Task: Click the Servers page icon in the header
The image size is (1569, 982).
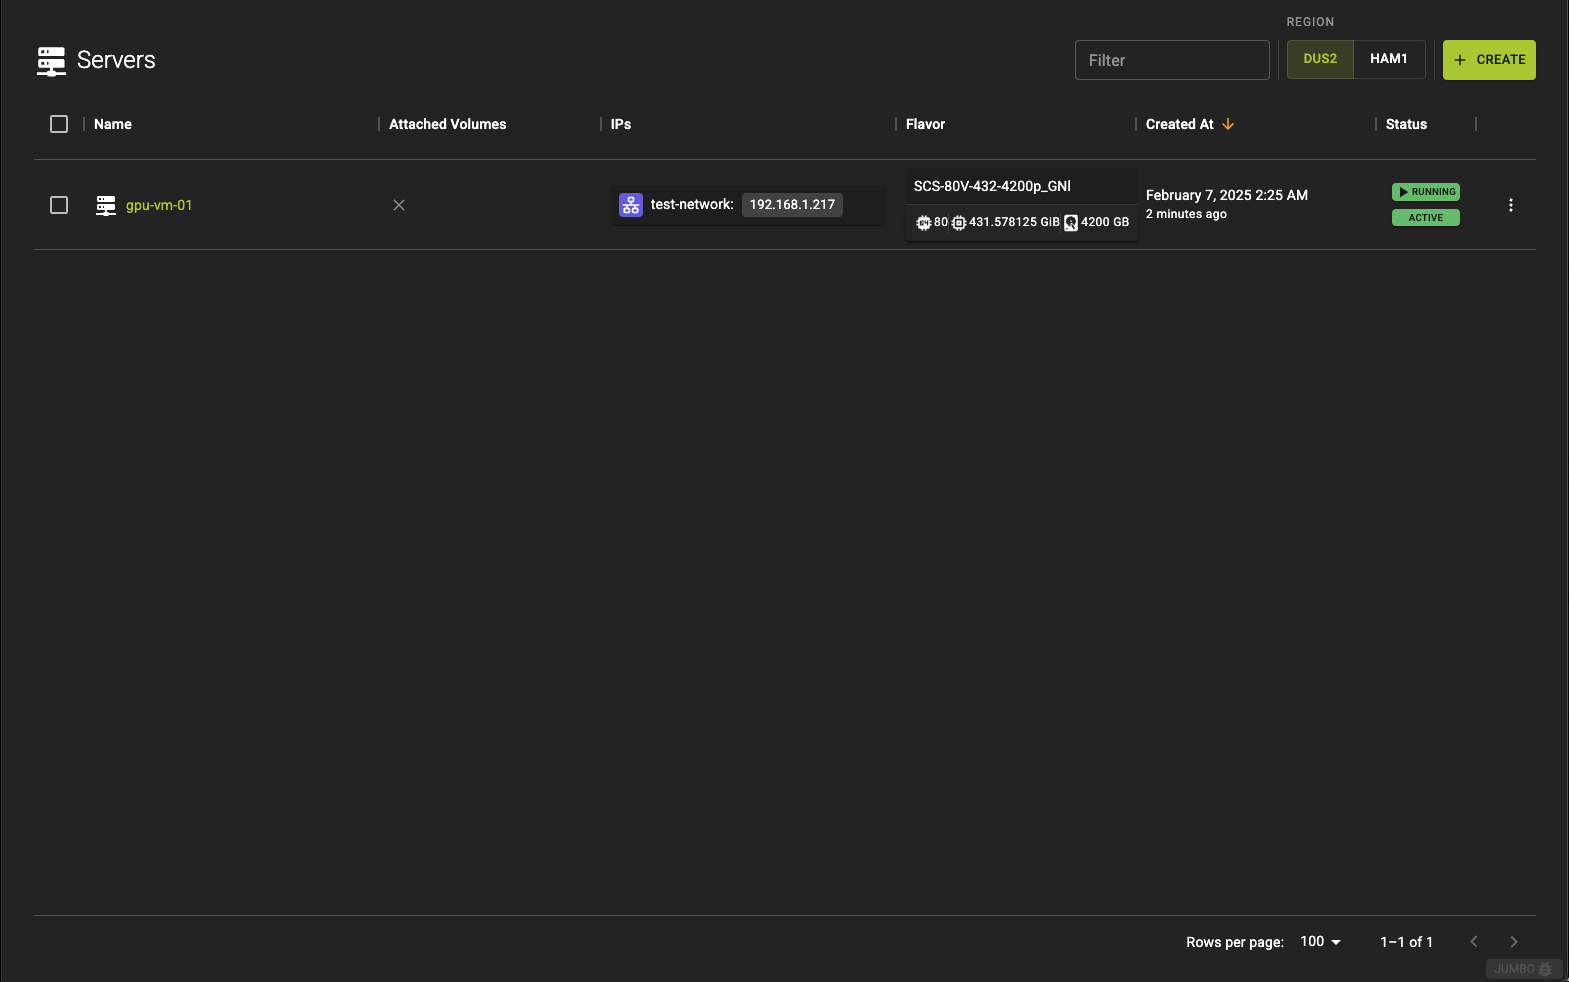Action: pos(51,61)
